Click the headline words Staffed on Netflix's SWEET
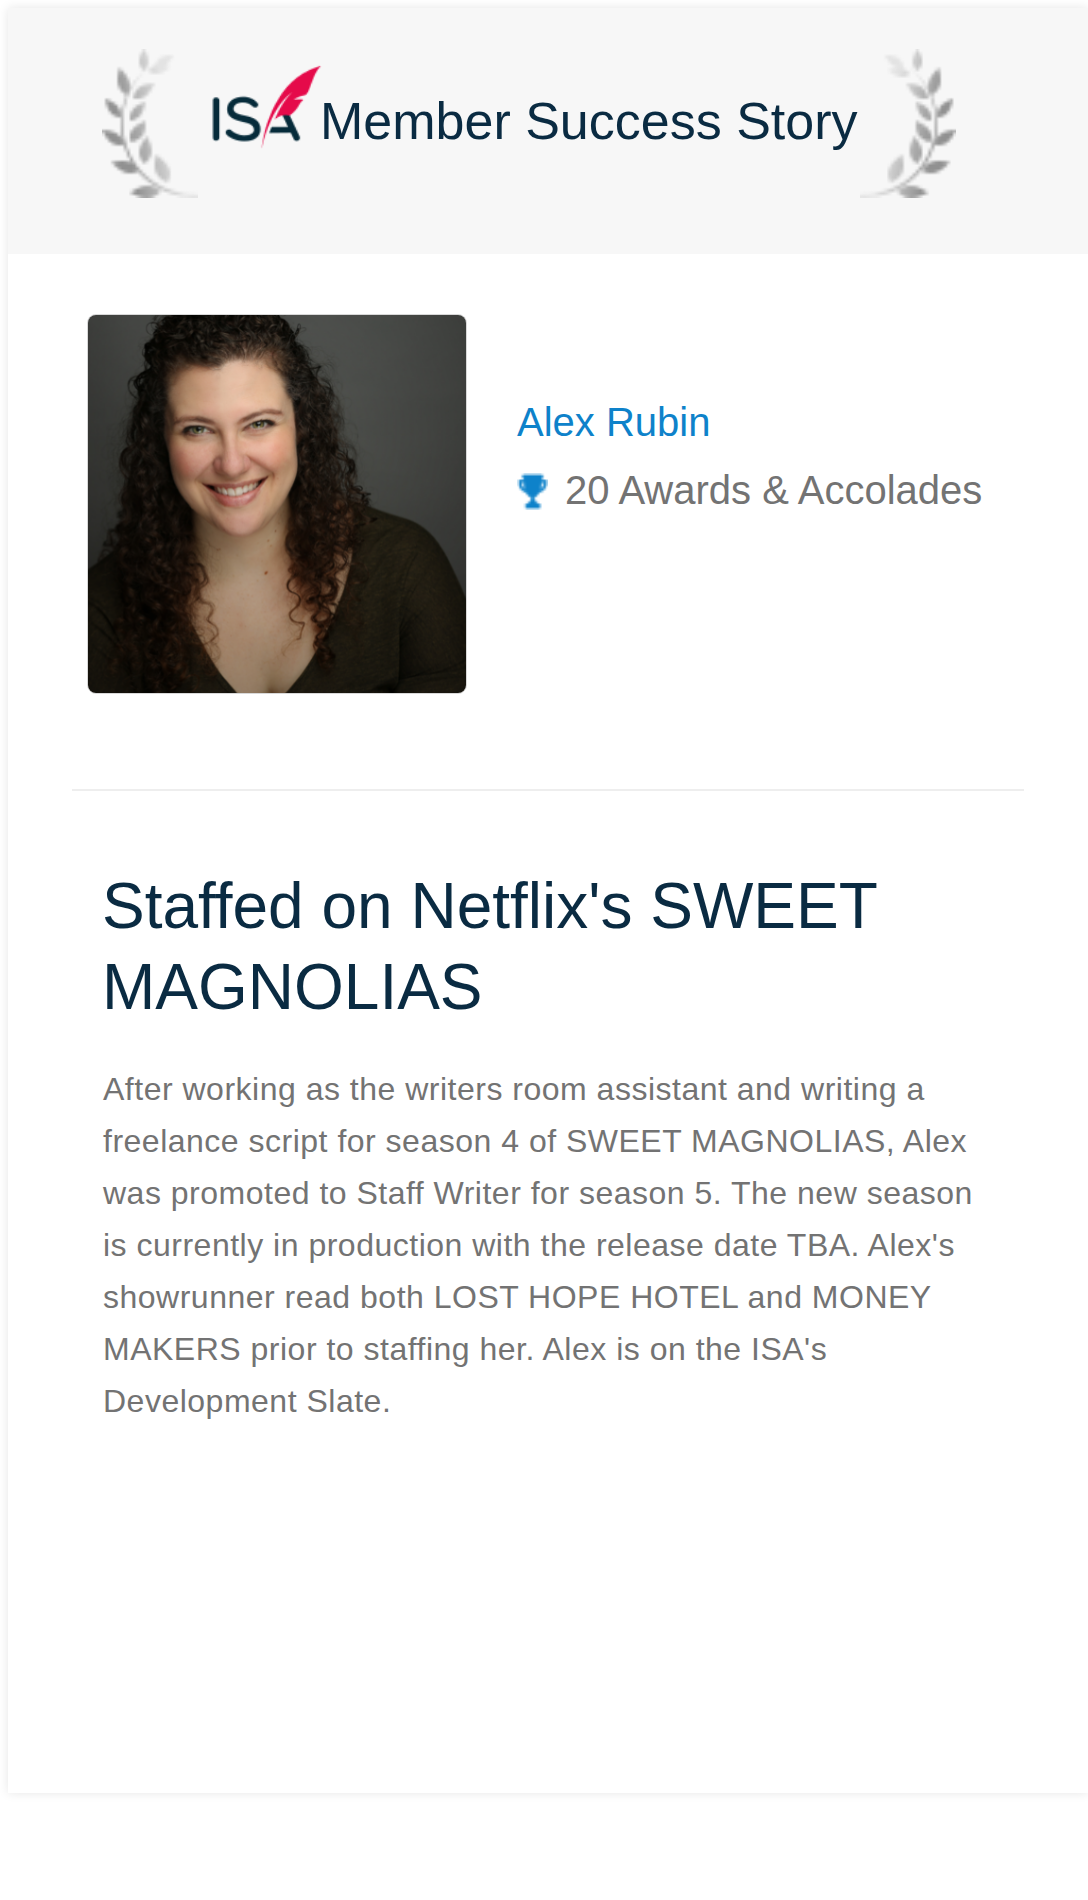Viewport: 1088px width, 1900px height. point(490,906)
